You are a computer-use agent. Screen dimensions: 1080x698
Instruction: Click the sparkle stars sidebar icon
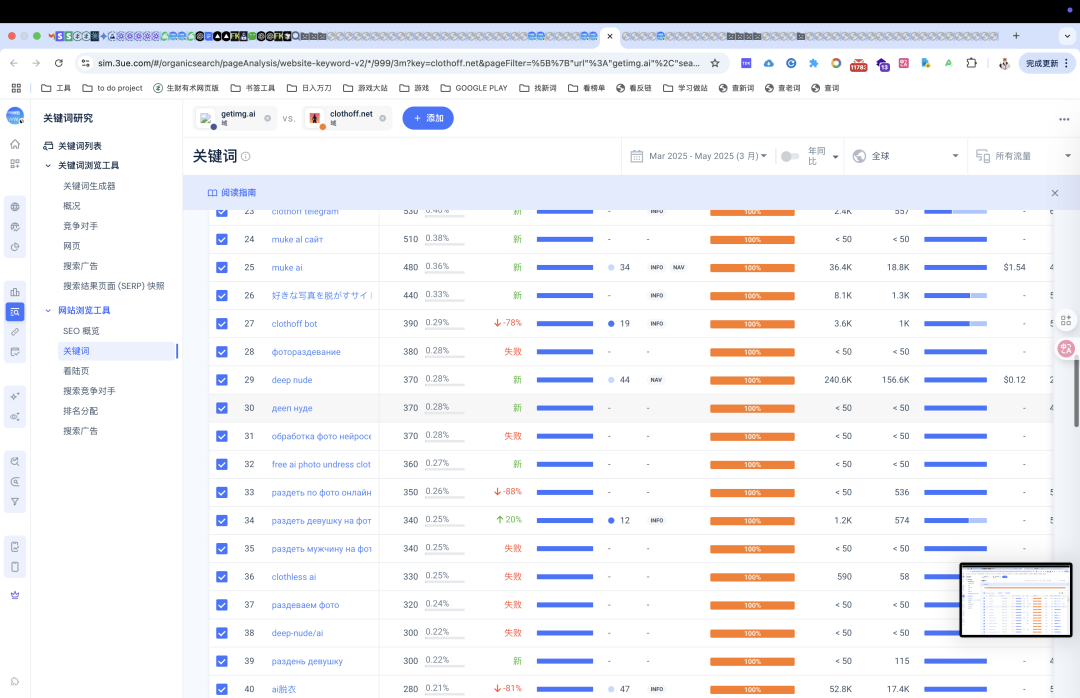coord(15,396)
